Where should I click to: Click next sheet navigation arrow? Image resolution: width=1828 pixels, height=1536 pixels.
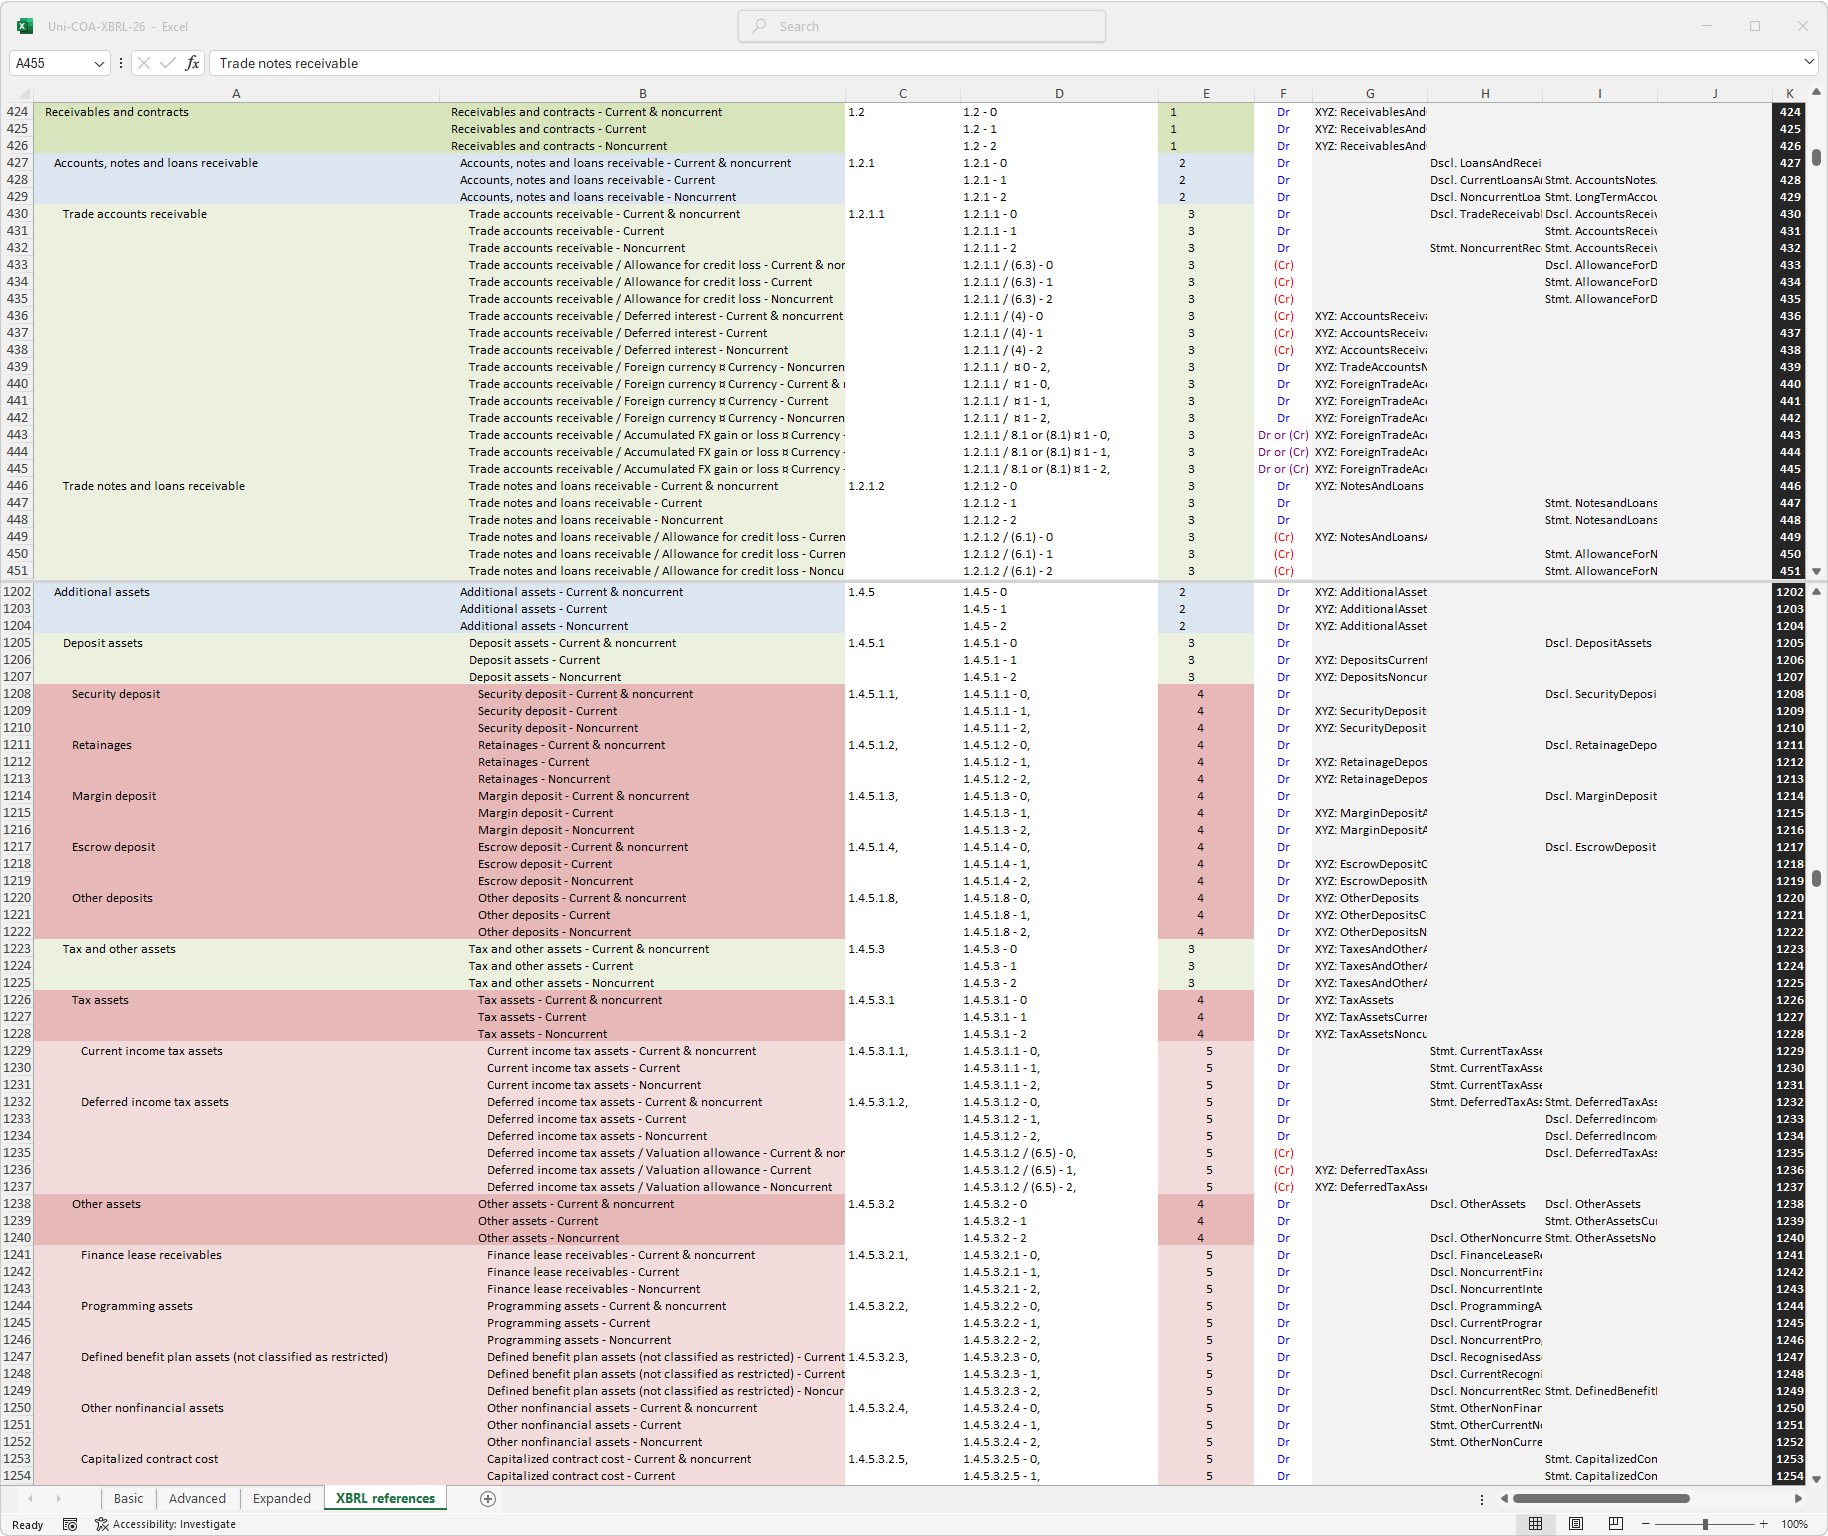pyautogui.click(x=58, y=1498)
